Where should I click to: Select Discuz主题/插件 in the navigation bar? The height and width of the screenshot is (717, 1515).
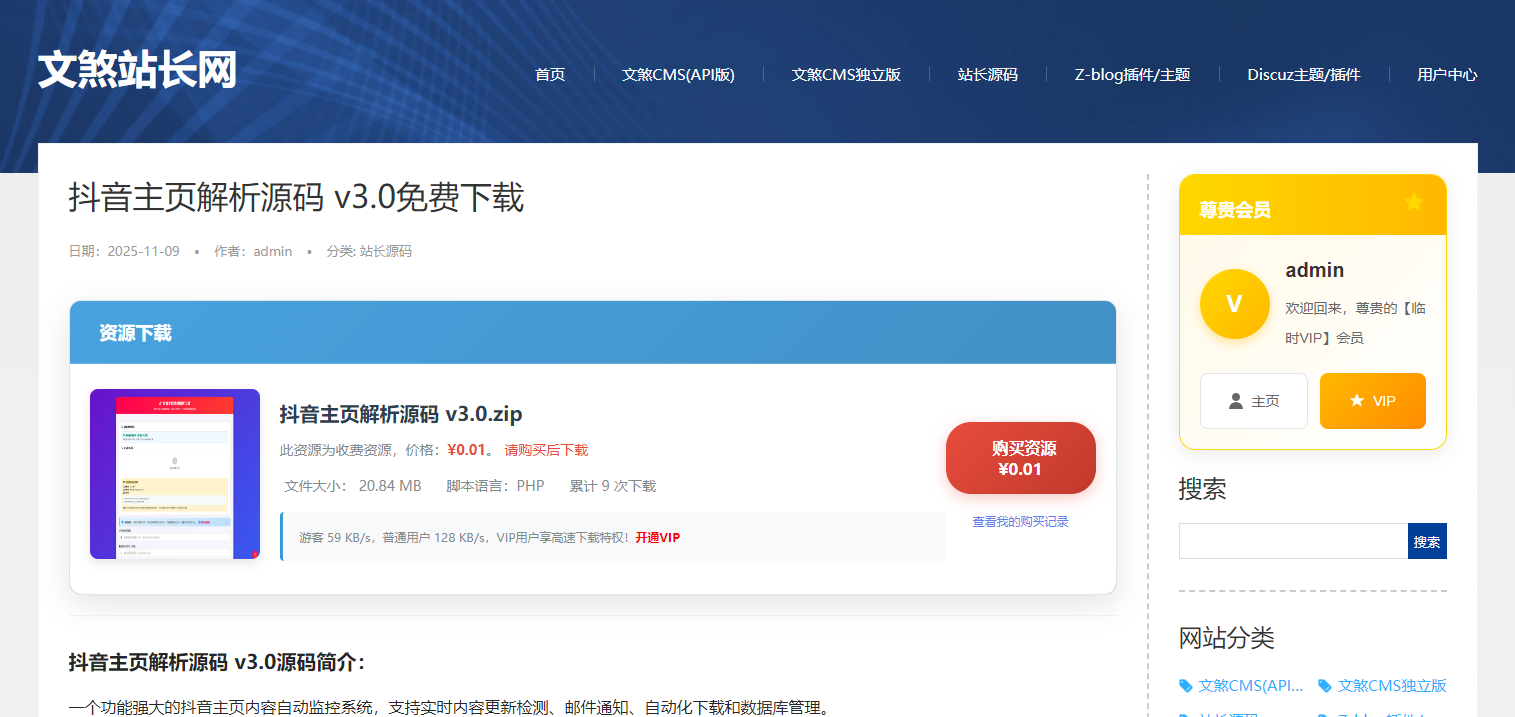click(1303, 73)
